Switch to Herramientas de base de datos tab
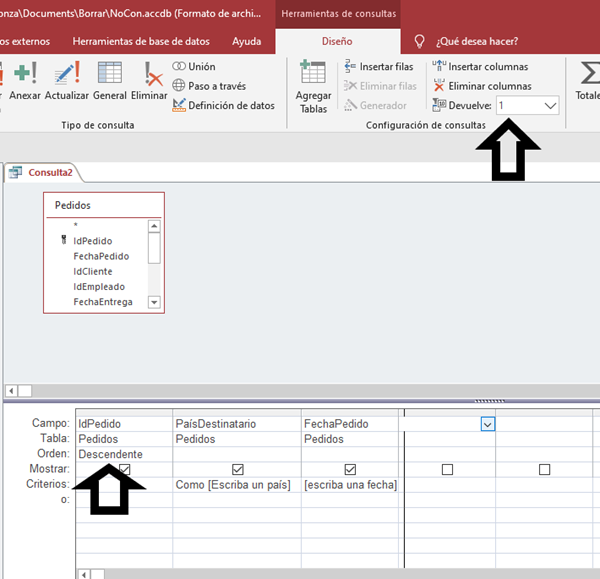This screenshot has width=600, height=579. pos(139,42)
